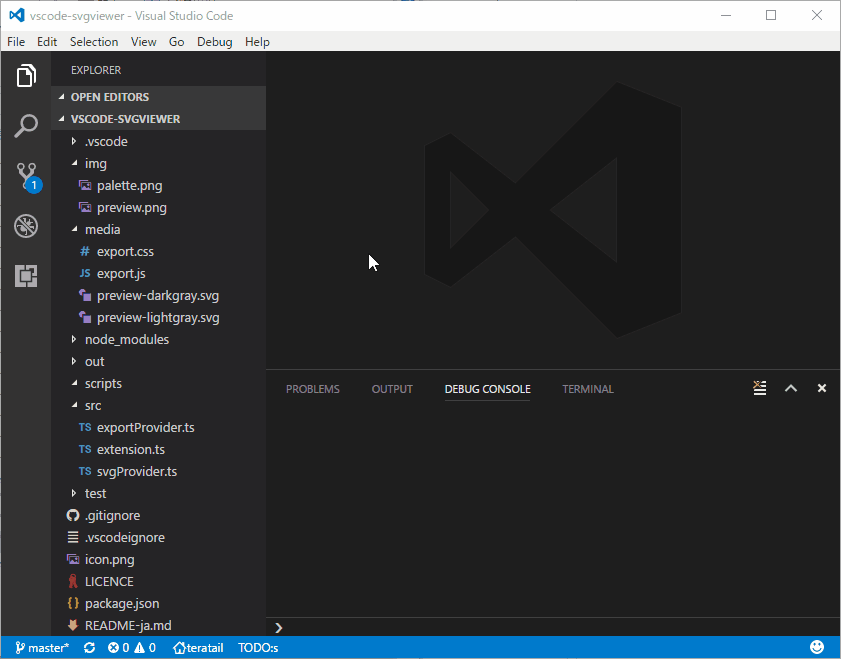Open Source Control showing 1 pending change
Image resolution: width=841 pixels, height=659 pixels.
pos(26,175)
